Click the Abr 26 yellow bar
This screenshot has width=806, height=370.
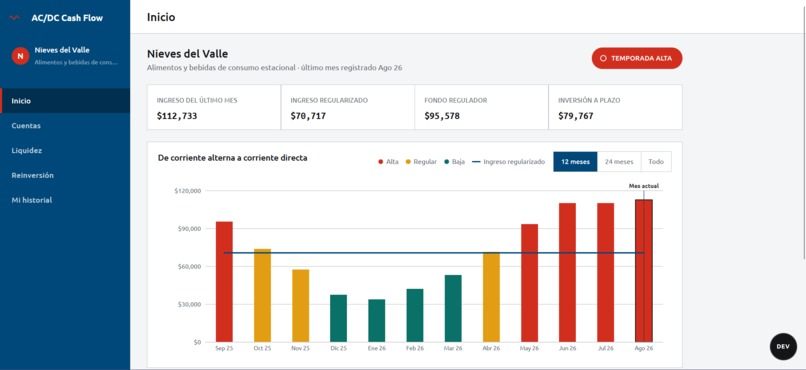pyautogui.click(x=491, y=297)
